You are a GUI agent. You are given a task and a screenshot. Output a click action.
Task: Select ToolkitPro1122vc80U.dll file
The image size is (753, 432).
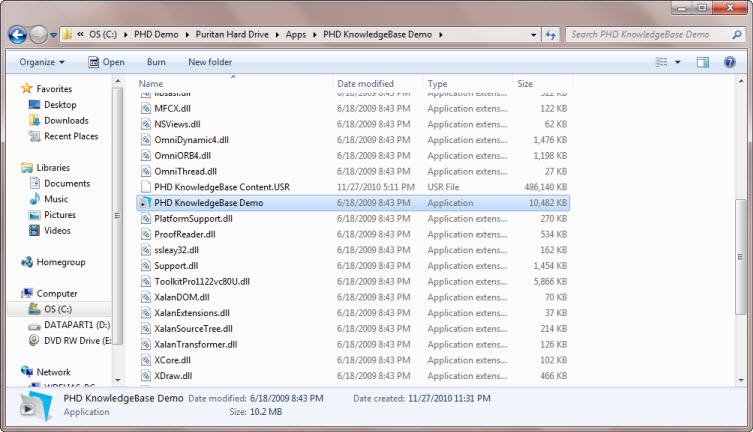pyautogui.click(x=202, y=282)
